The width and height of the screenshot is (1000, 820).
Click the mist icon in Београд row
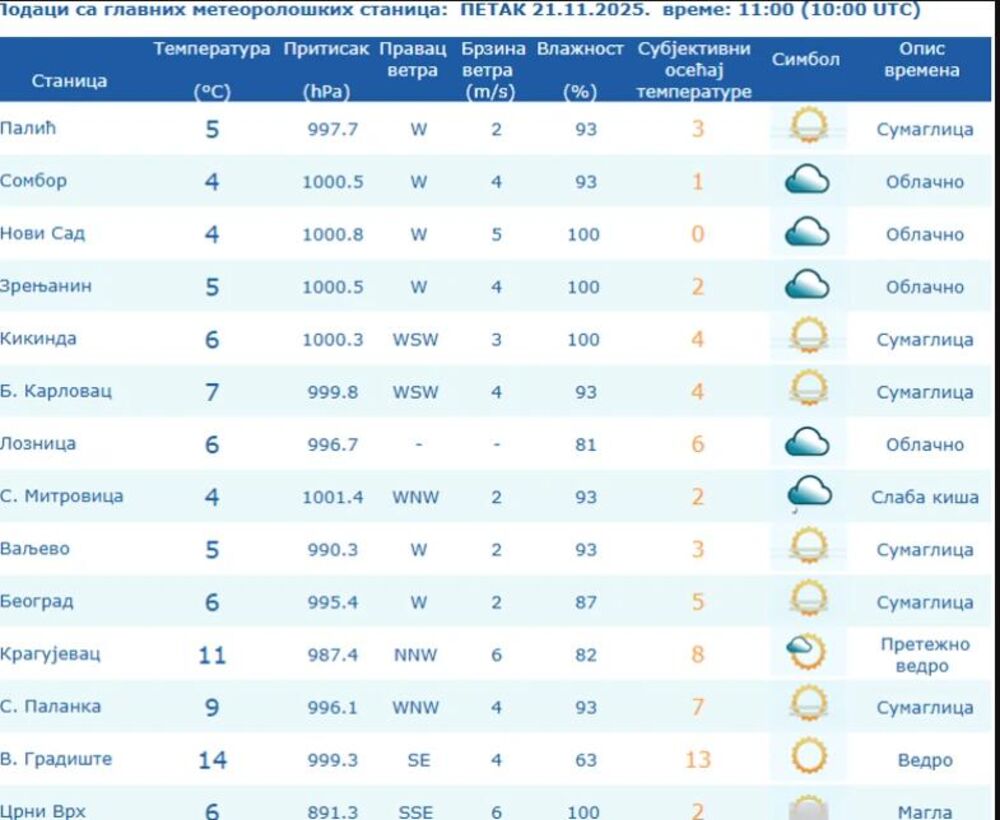[808, 601]
